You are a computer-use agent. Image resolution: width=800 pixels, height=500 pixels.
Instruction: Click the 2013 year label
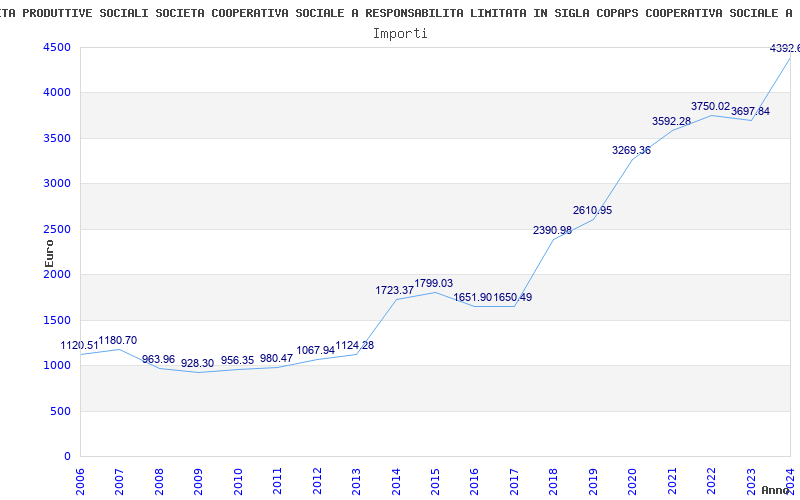[x=357, y=482]
